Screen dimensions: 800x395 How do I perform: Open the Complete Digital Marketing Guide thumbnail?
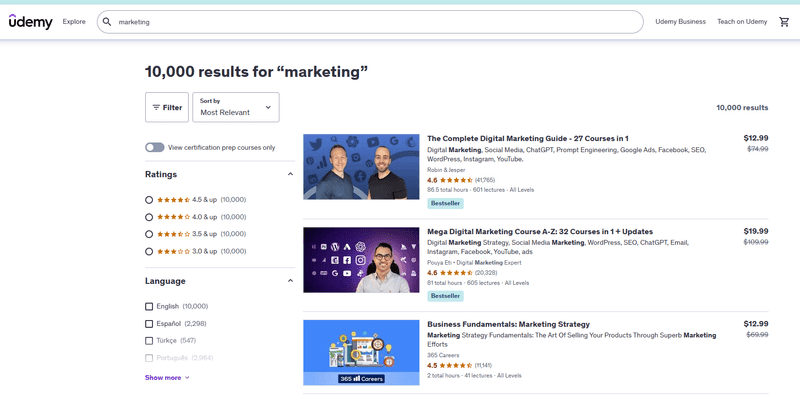[x=361, y=166]
